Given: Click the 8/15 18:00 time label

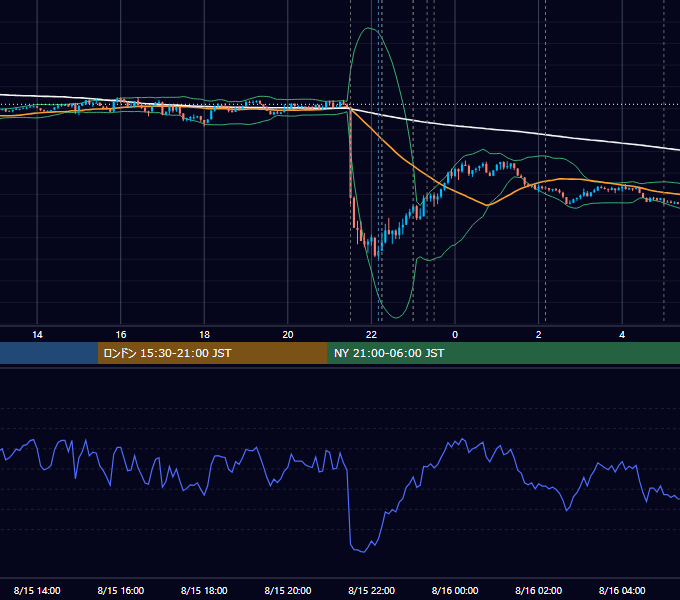Looking at the screenshot, I should [204, 590].
